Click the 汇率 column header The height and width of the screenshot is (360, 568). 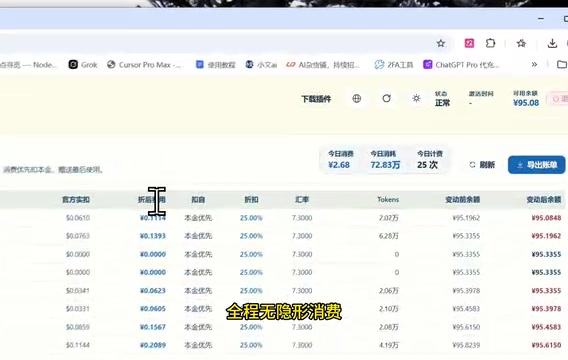tap(302, 200)
